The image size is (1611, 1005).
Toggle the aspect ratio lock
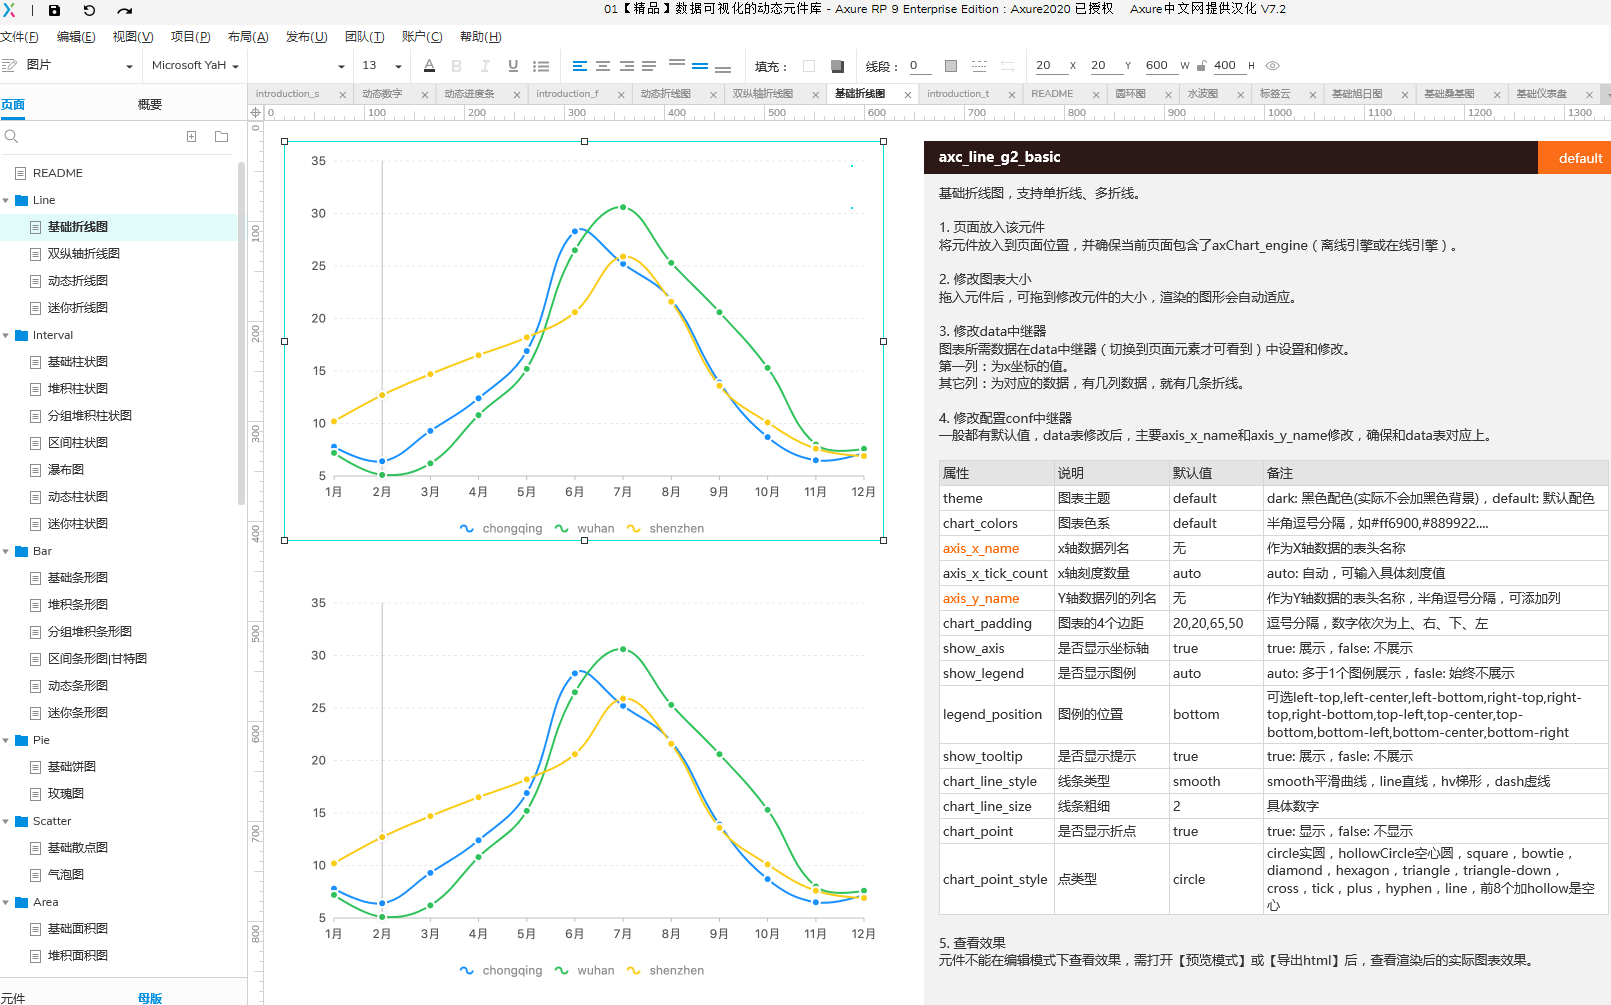(1201, 66)
